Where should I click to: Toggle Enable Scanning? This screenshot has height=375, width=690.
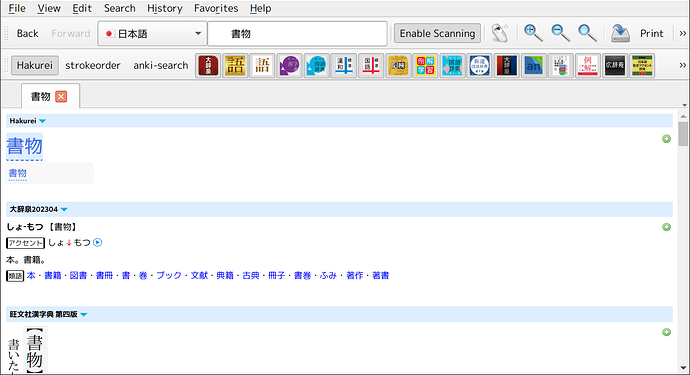point(437,33)
